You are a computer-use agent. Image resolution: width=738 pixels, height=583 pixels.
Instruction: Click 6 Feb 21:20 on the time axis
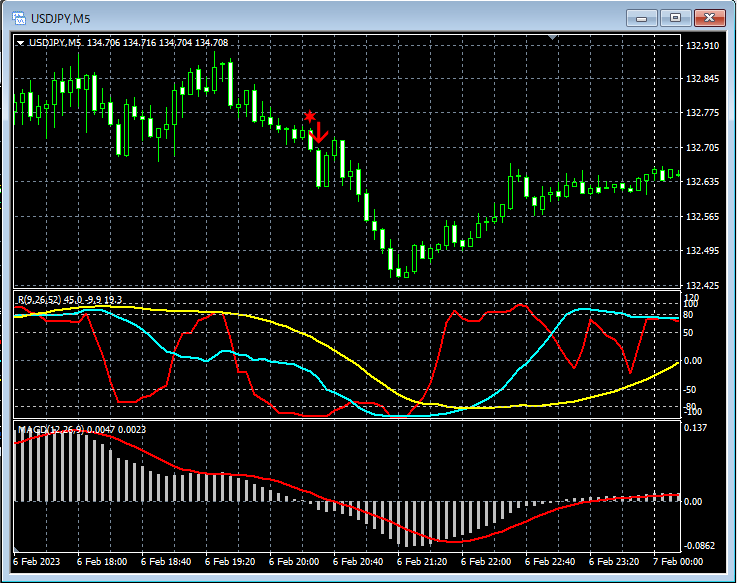(x=420, y=562)
